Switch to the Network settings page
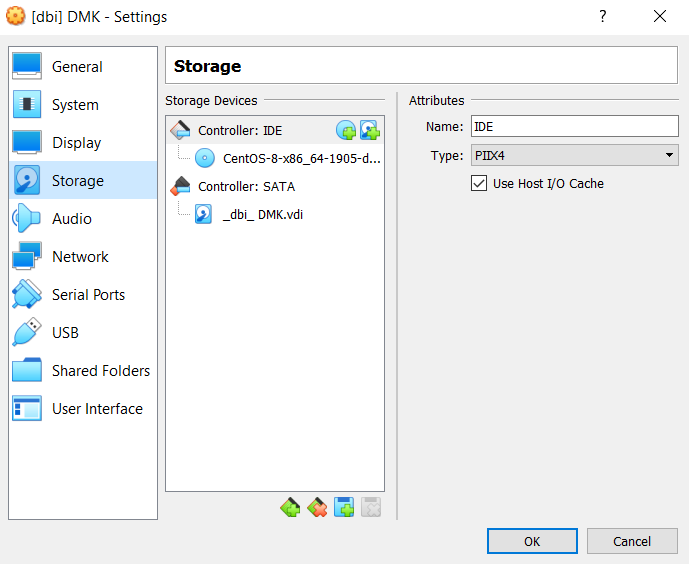 coord(80,257)
